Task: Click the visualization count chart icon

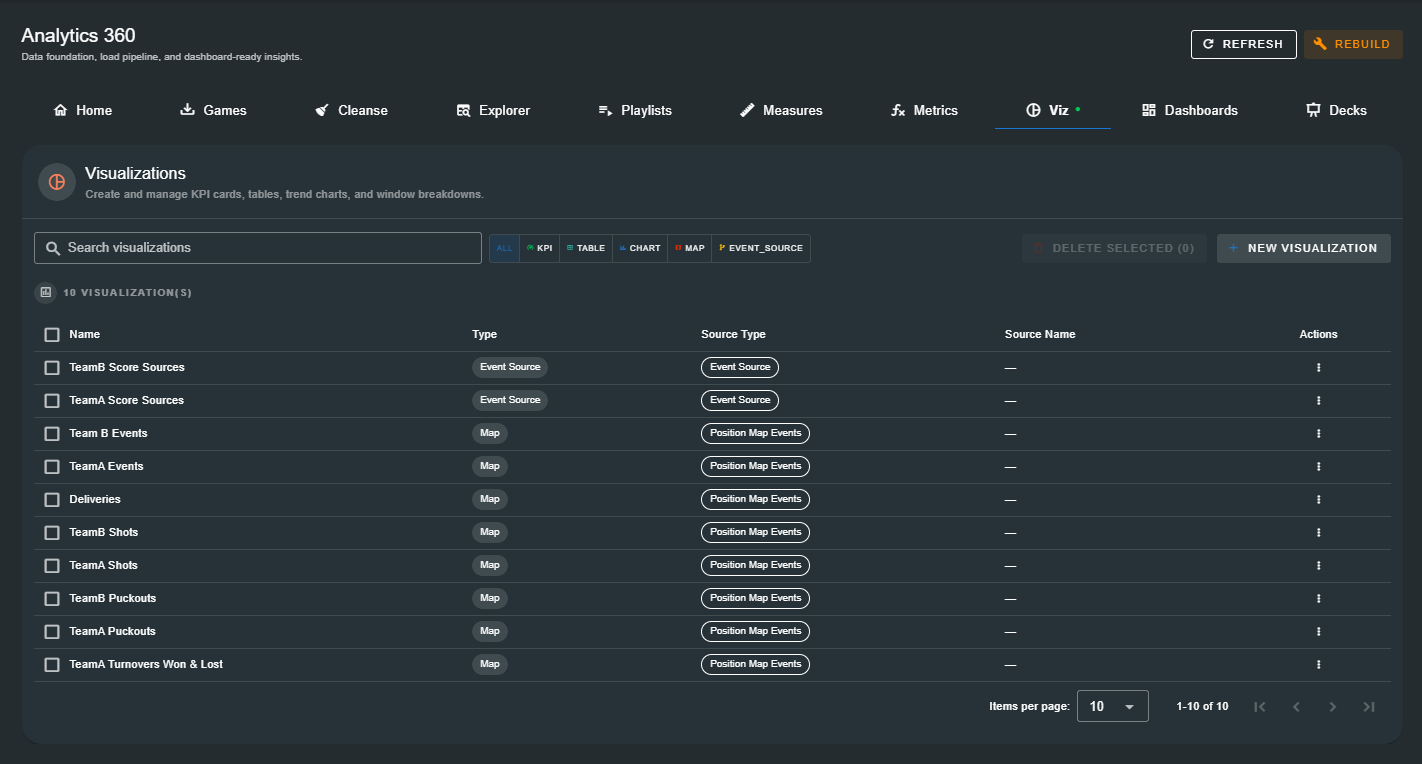Action: [45, 293]
